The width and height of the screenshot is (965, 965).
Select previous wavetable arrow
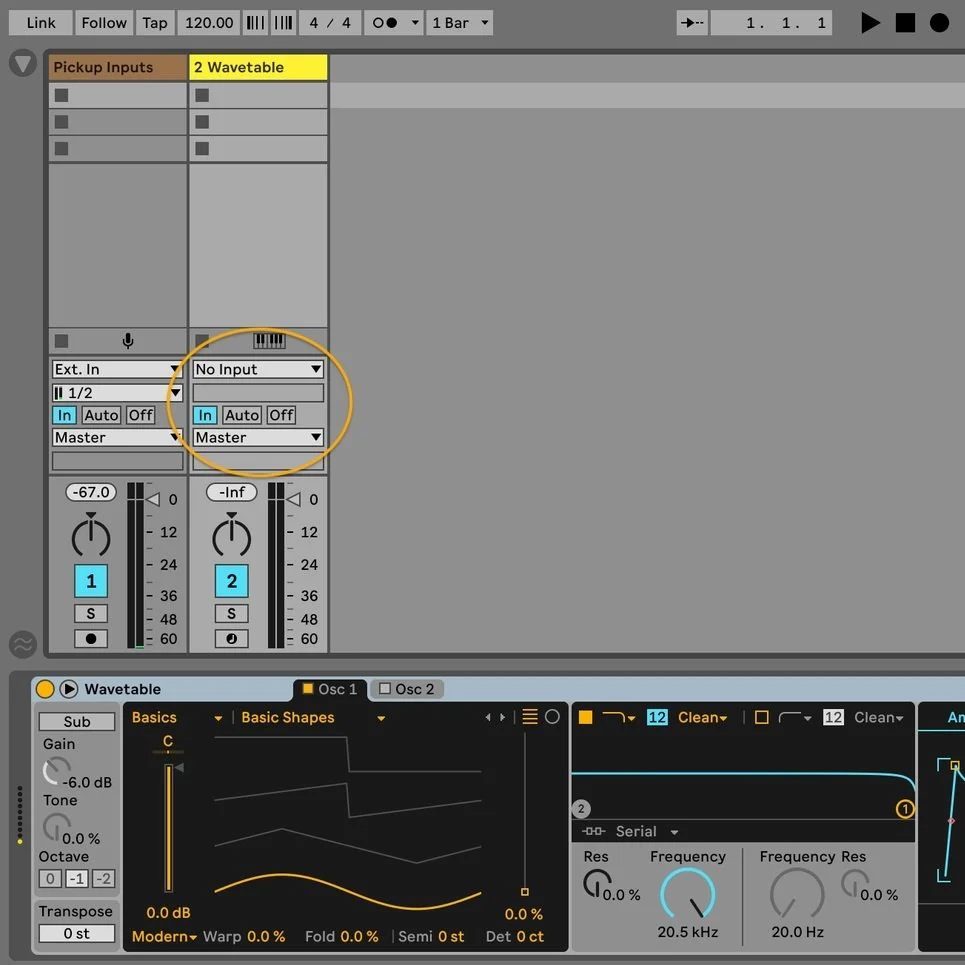tap(487, 717)
